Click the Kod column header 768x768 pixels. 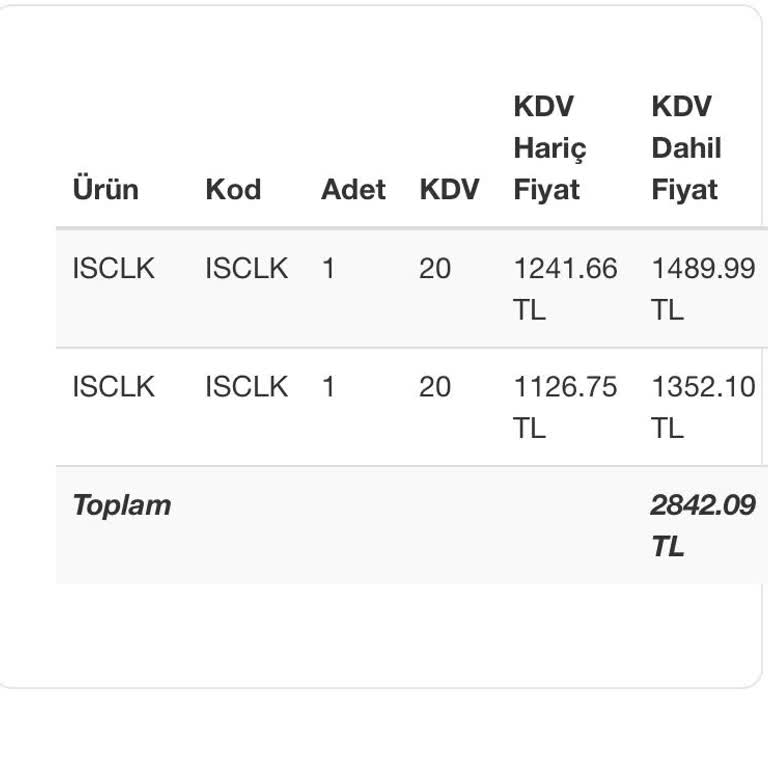(233, 189)
